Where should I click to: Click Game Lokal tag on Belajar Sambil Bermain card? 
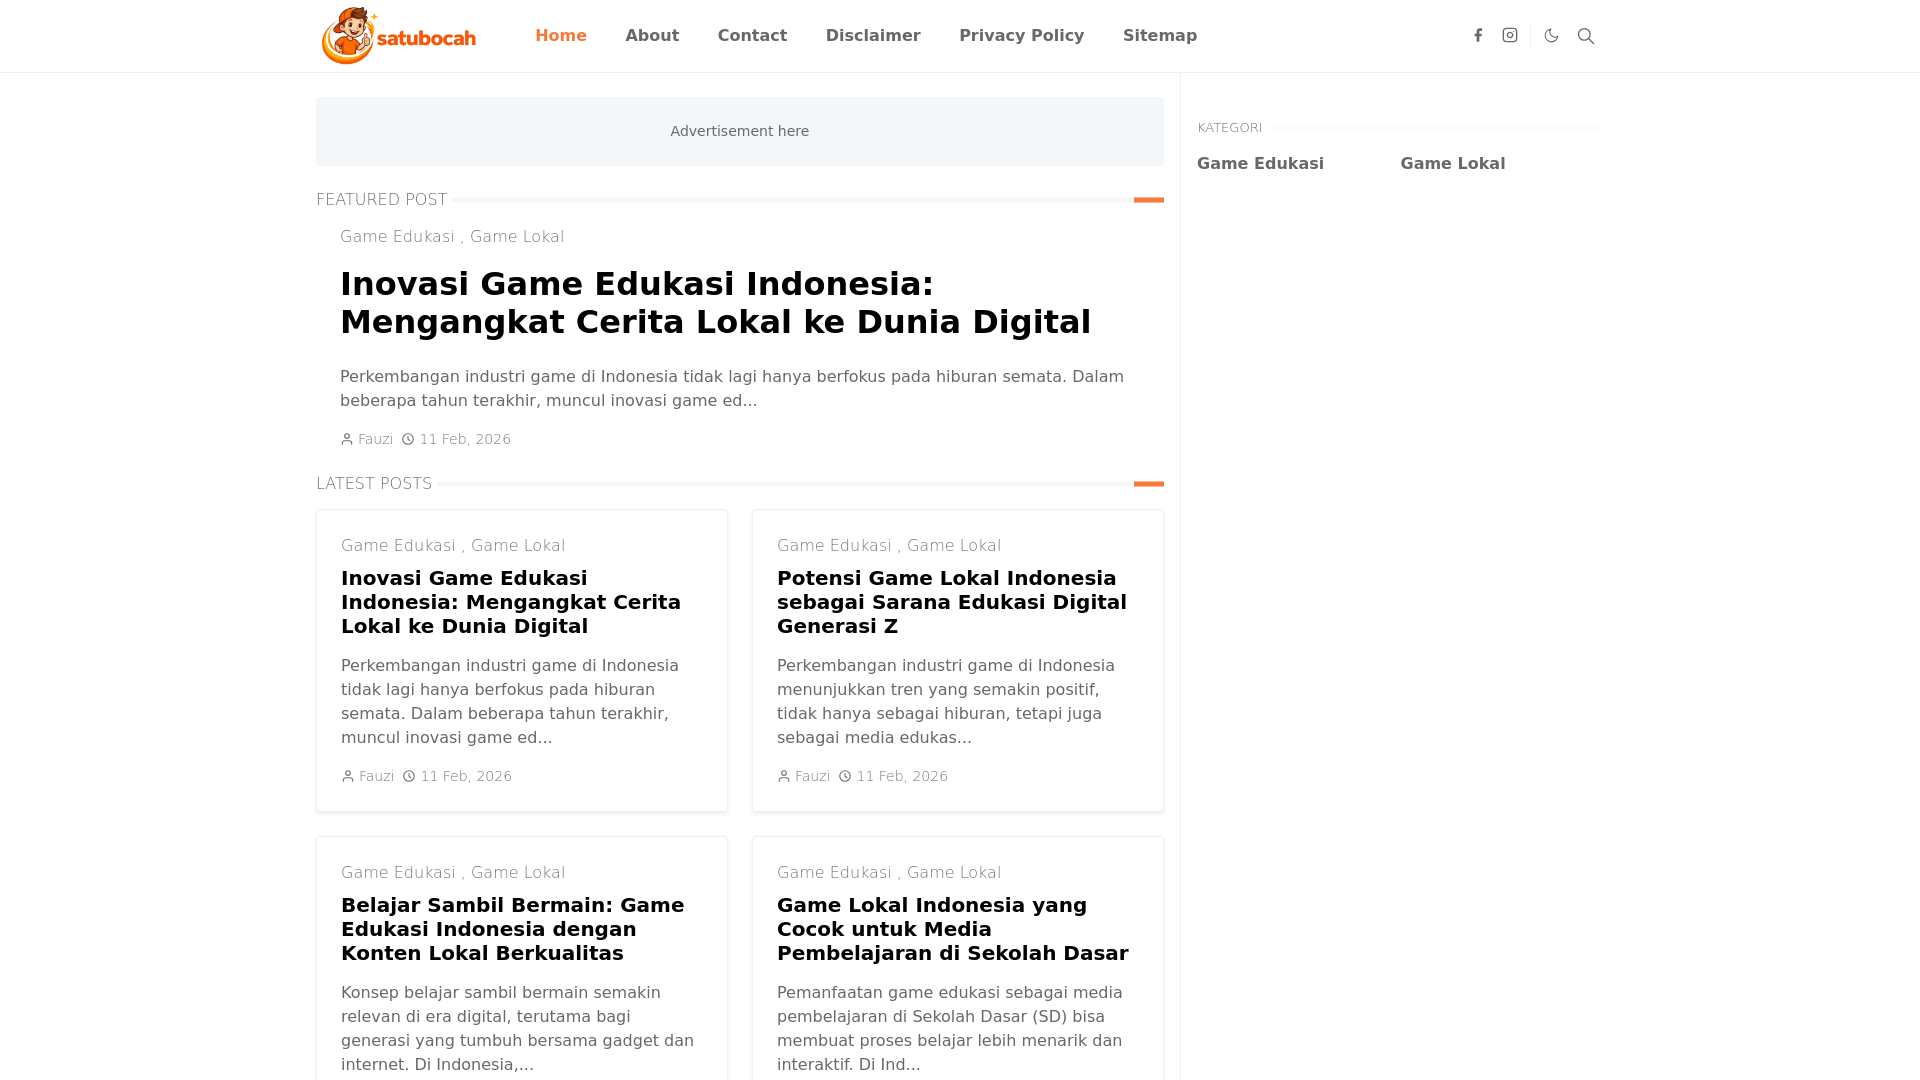point(518,873)
